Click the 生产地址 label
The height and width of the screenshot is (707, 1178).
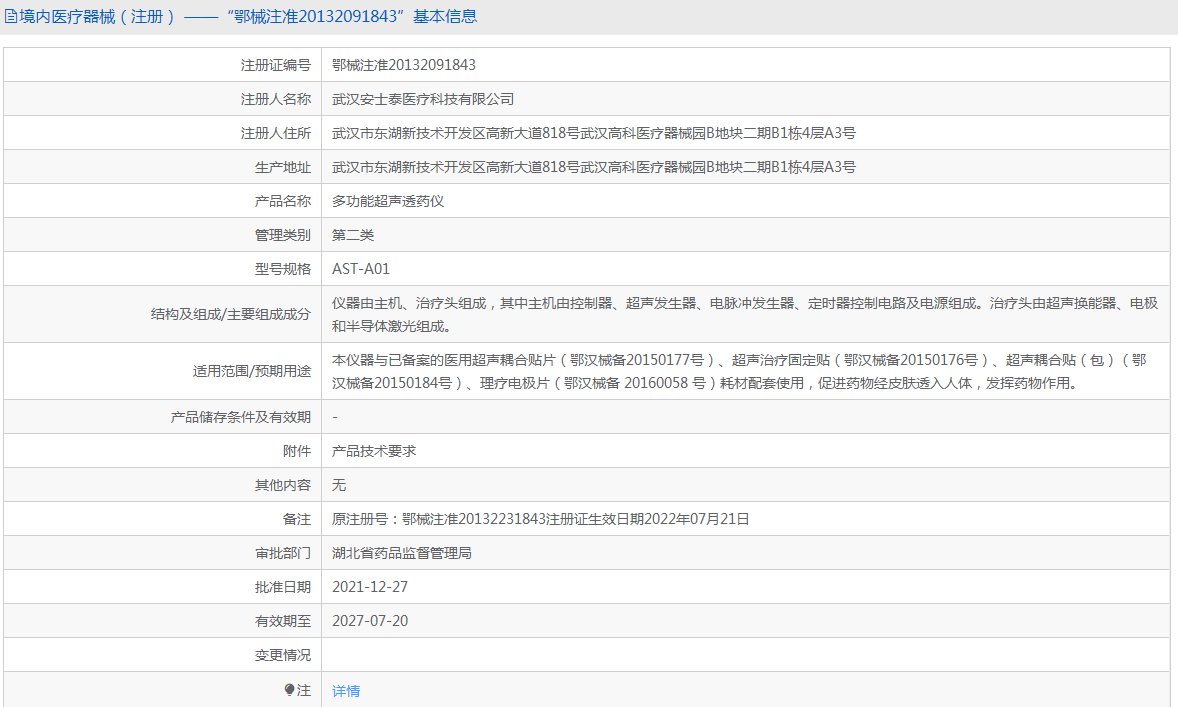click(282, 167)
